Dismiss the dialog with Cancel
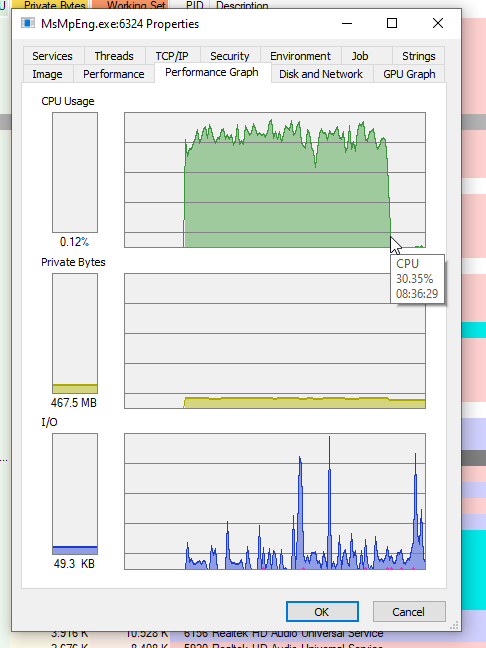 coord(409,612)
